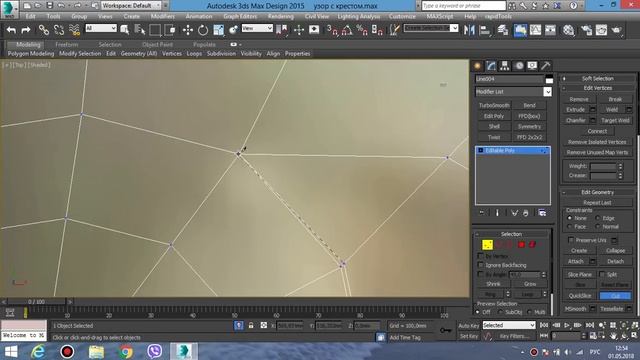640x360 pixels.
Task: Click the TurboSmooth modifier button
Action: pyautogui.click(x=494, y=105)
